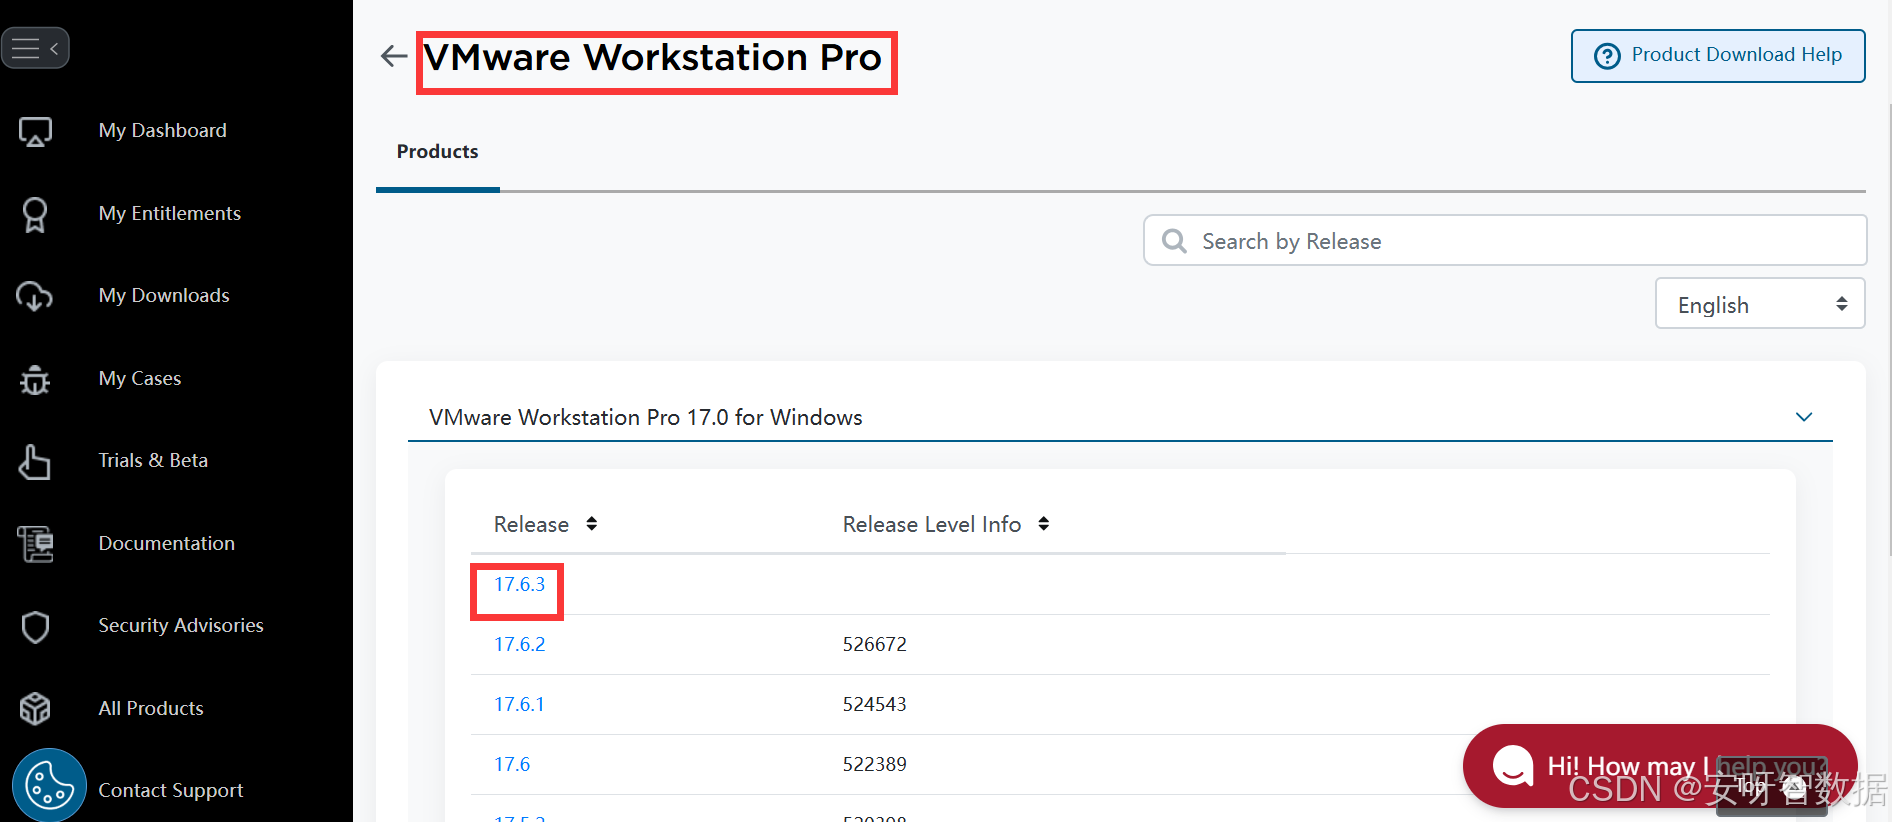Open release 17.6 link
The height and width of the screenshot is (822, 1892).
point(512,765)
